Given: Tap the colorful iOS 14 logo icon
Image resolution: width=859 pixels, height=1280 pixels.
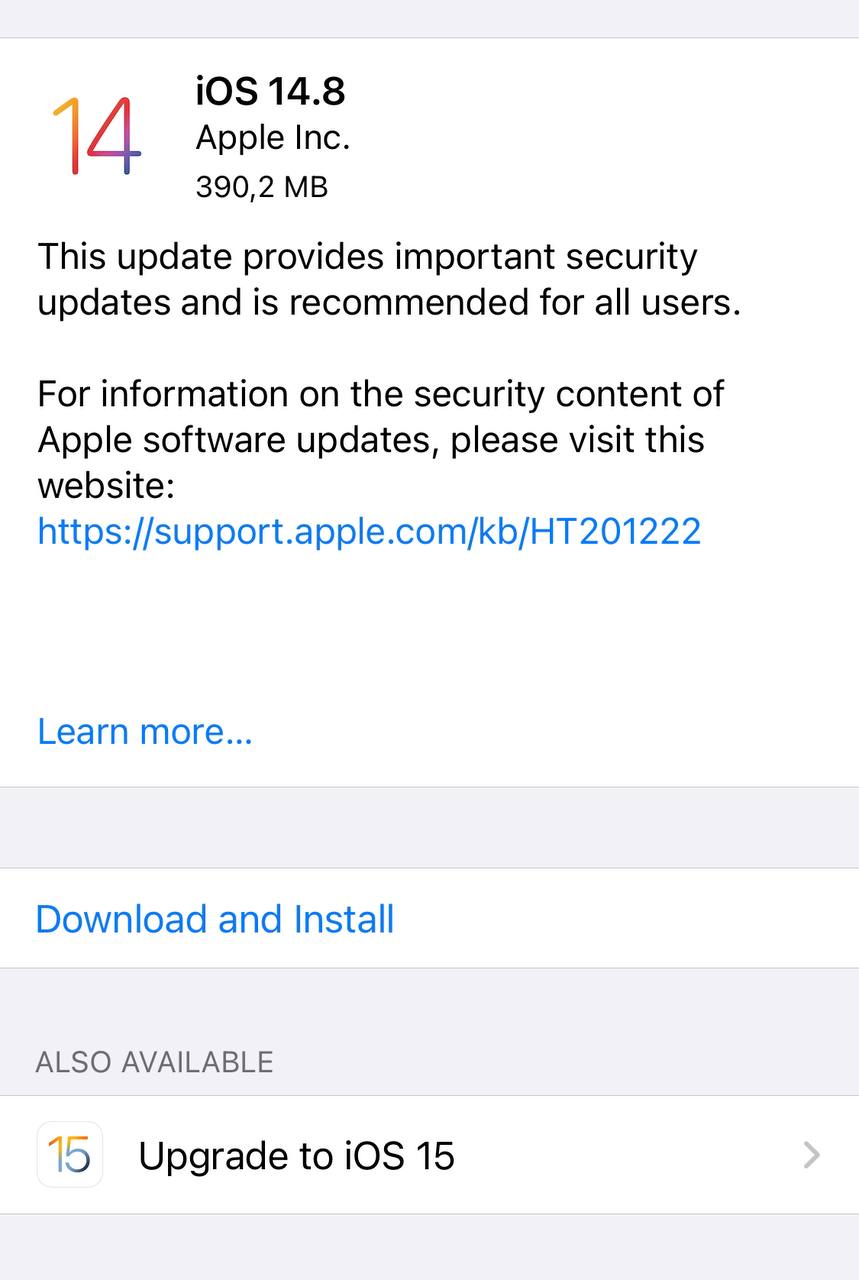Looking at the screenshot, I should [x=96, y=136].
